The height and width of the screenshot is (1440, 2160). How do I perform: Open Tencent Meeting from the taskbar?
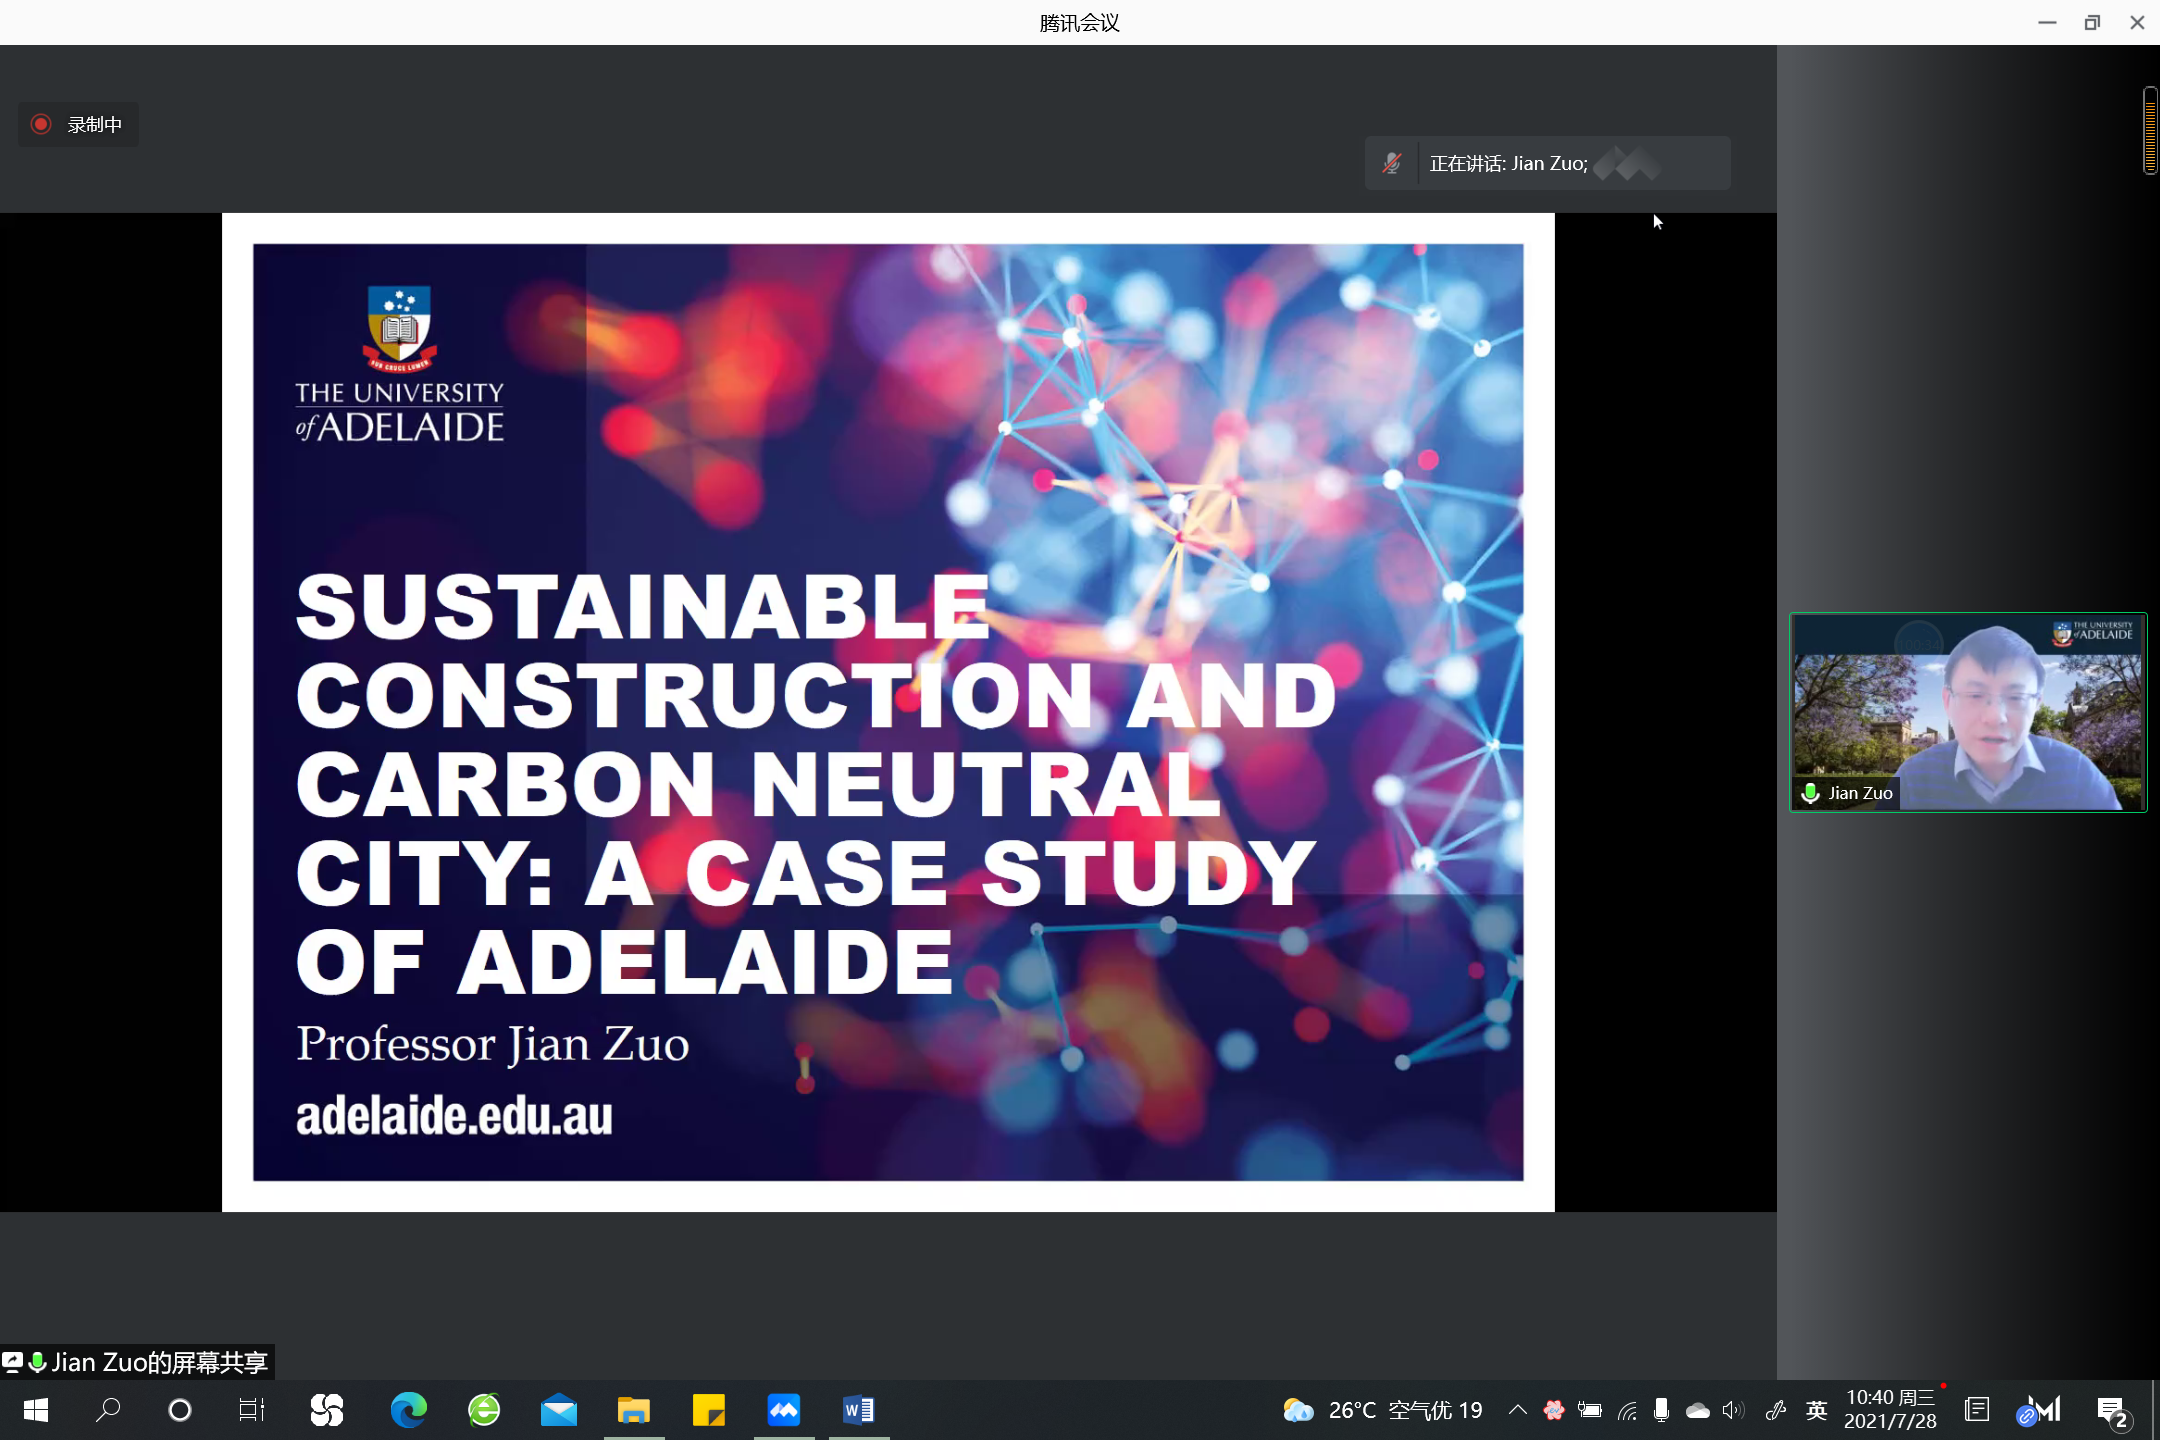pos(783,1410)
